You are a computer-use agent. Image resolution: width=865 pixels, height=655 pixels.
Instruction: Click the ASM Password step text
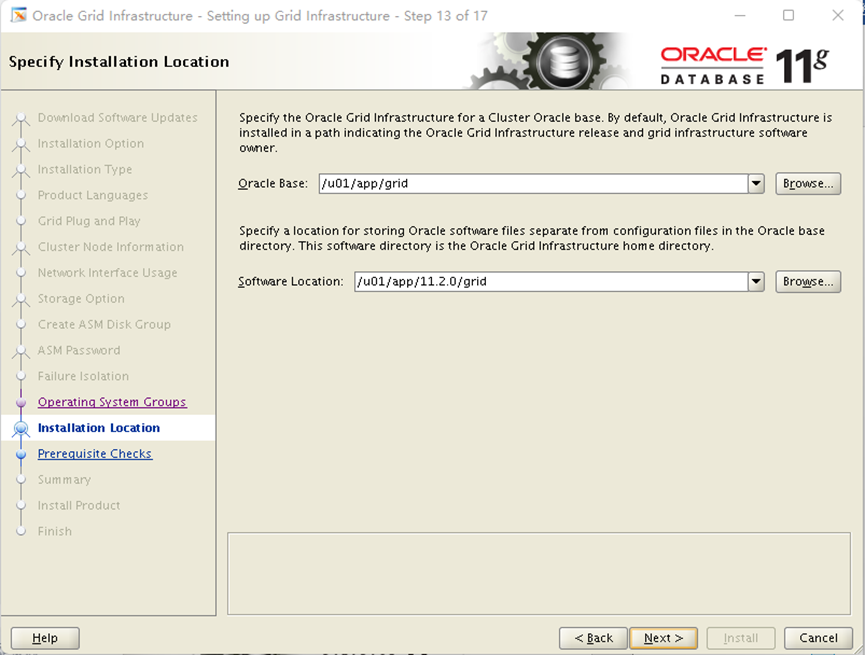[x=79, y=350]
